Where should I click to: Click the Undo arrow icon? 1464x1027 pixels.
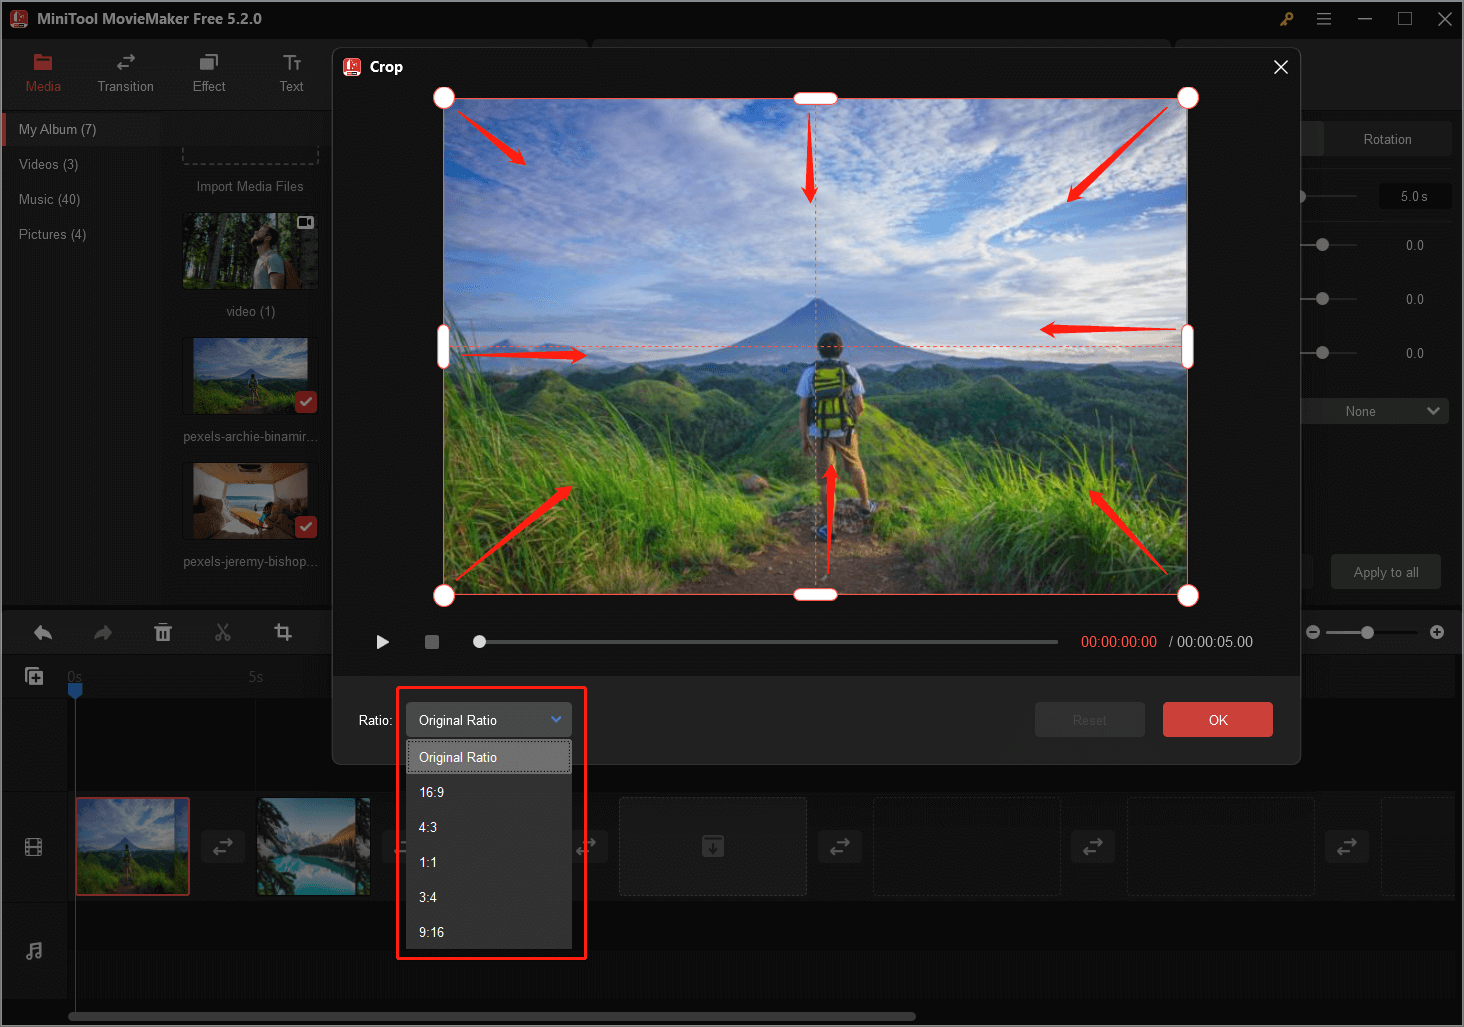point(42,632)
